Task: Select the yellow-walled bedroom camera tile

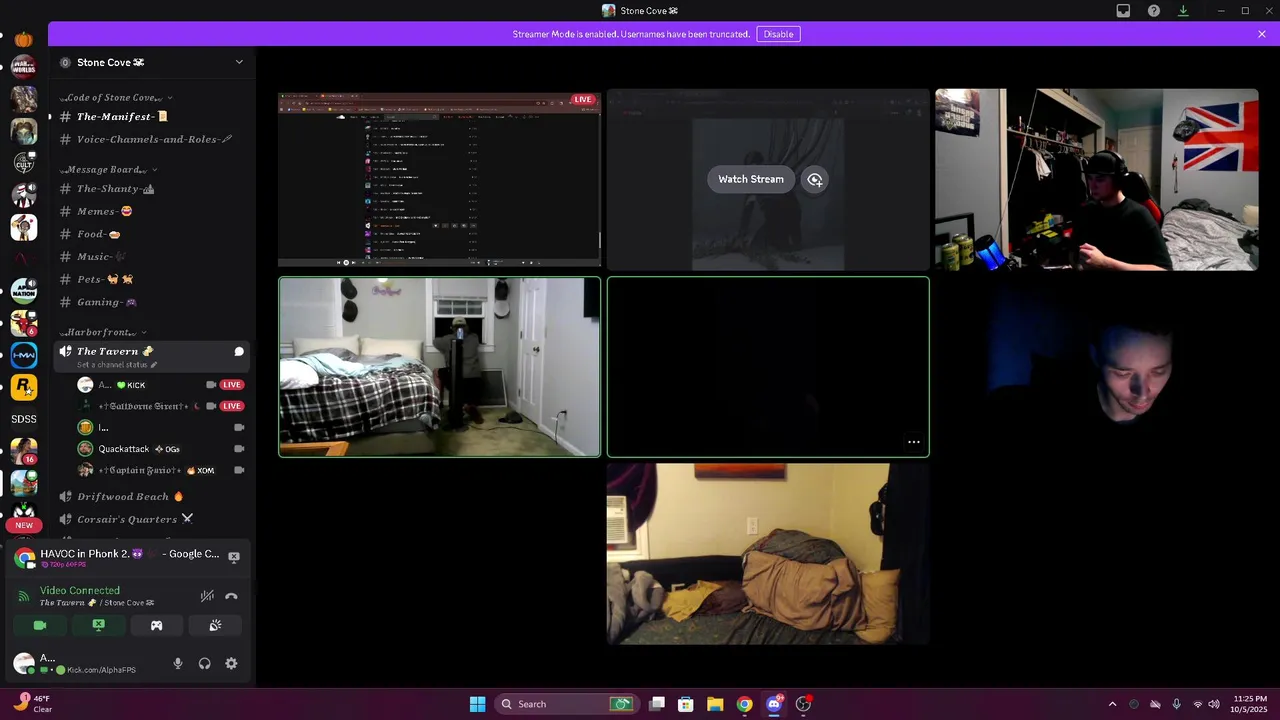Action: 768,554
